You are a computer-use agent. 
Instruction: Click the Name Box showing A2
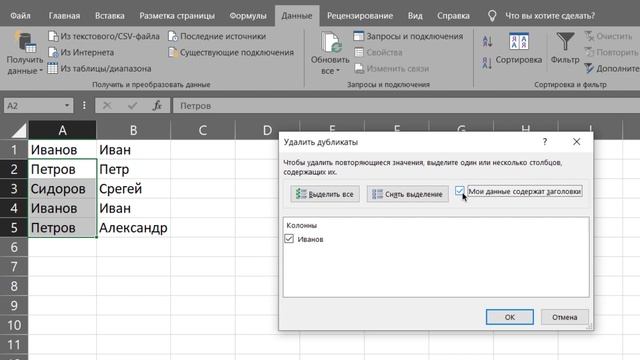[33, 106]
